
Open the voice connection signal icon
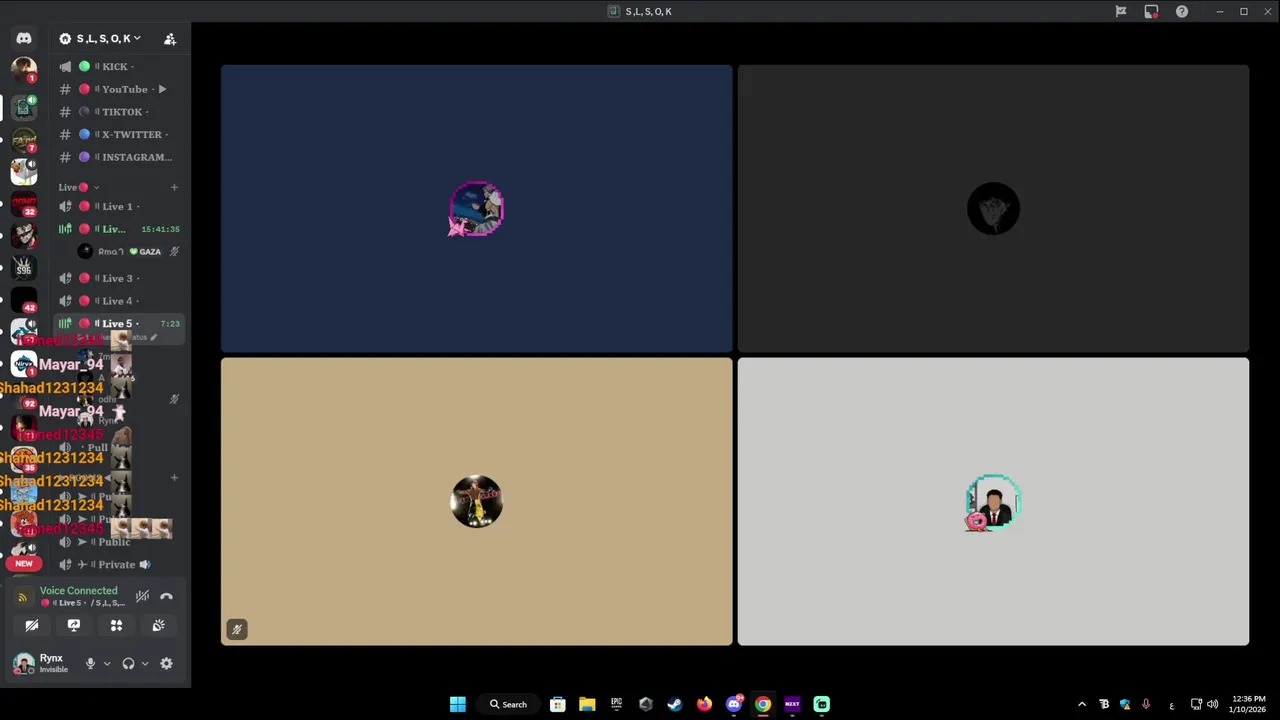(22, 597)
